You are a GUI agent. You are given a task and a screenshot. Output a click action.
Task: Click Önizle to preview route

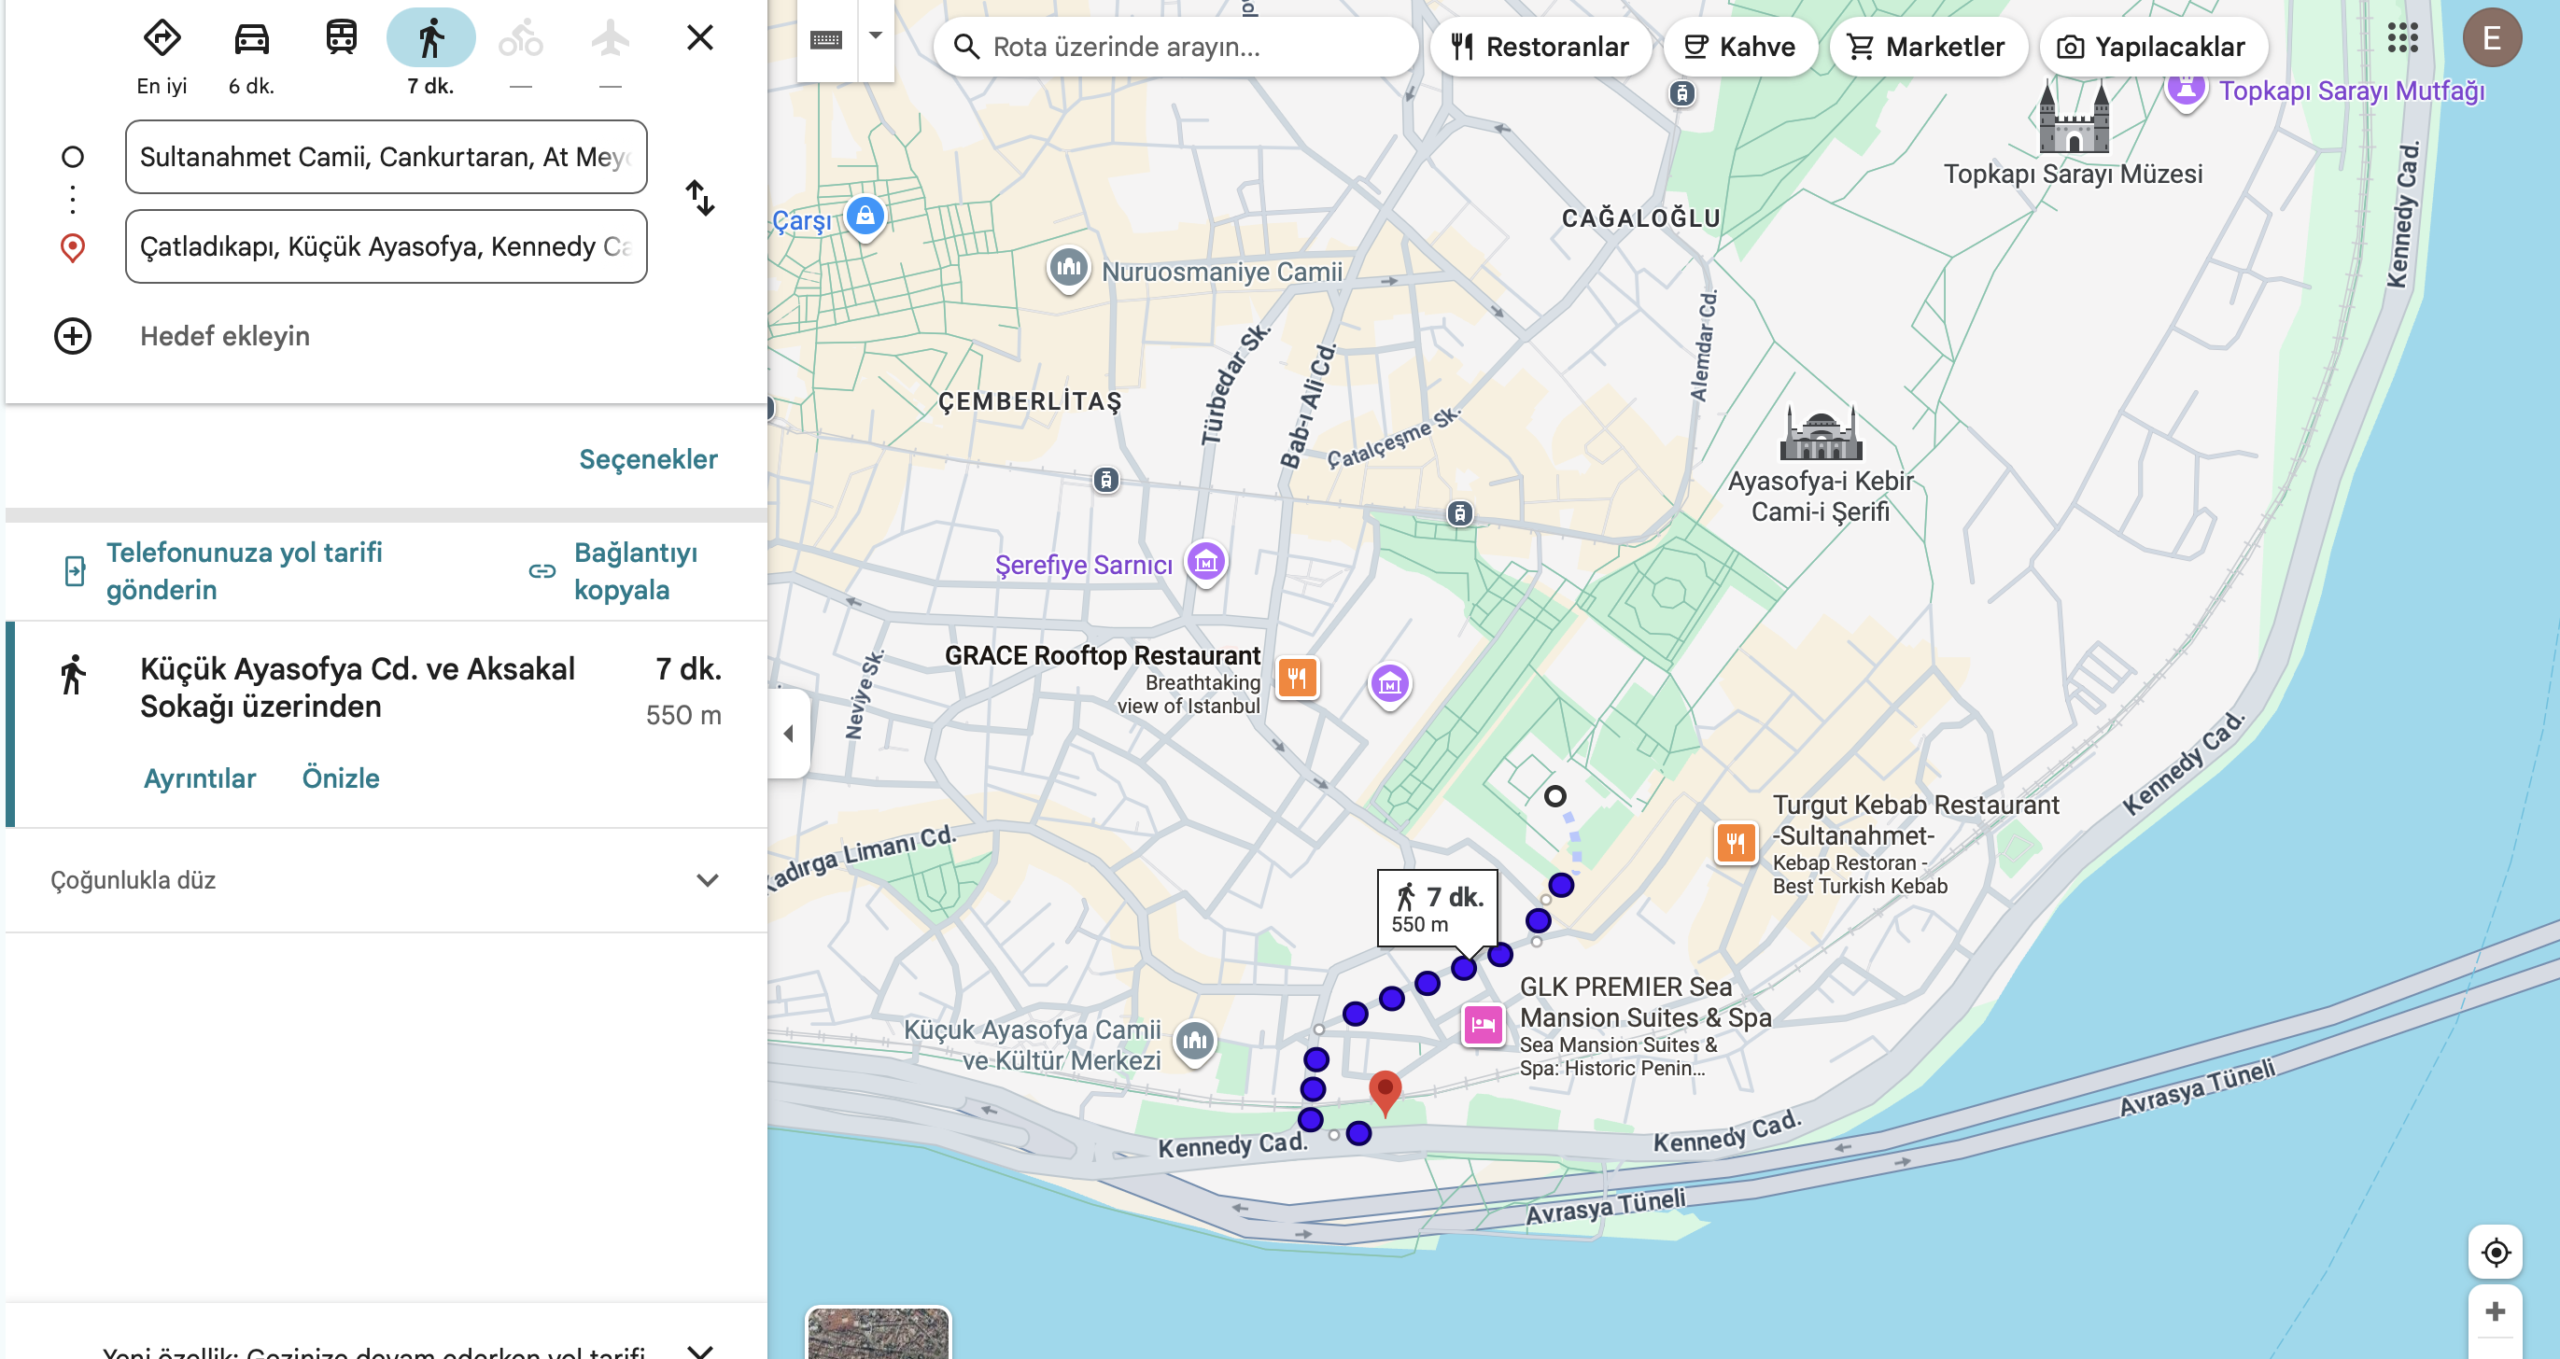[x=341, y=778]
